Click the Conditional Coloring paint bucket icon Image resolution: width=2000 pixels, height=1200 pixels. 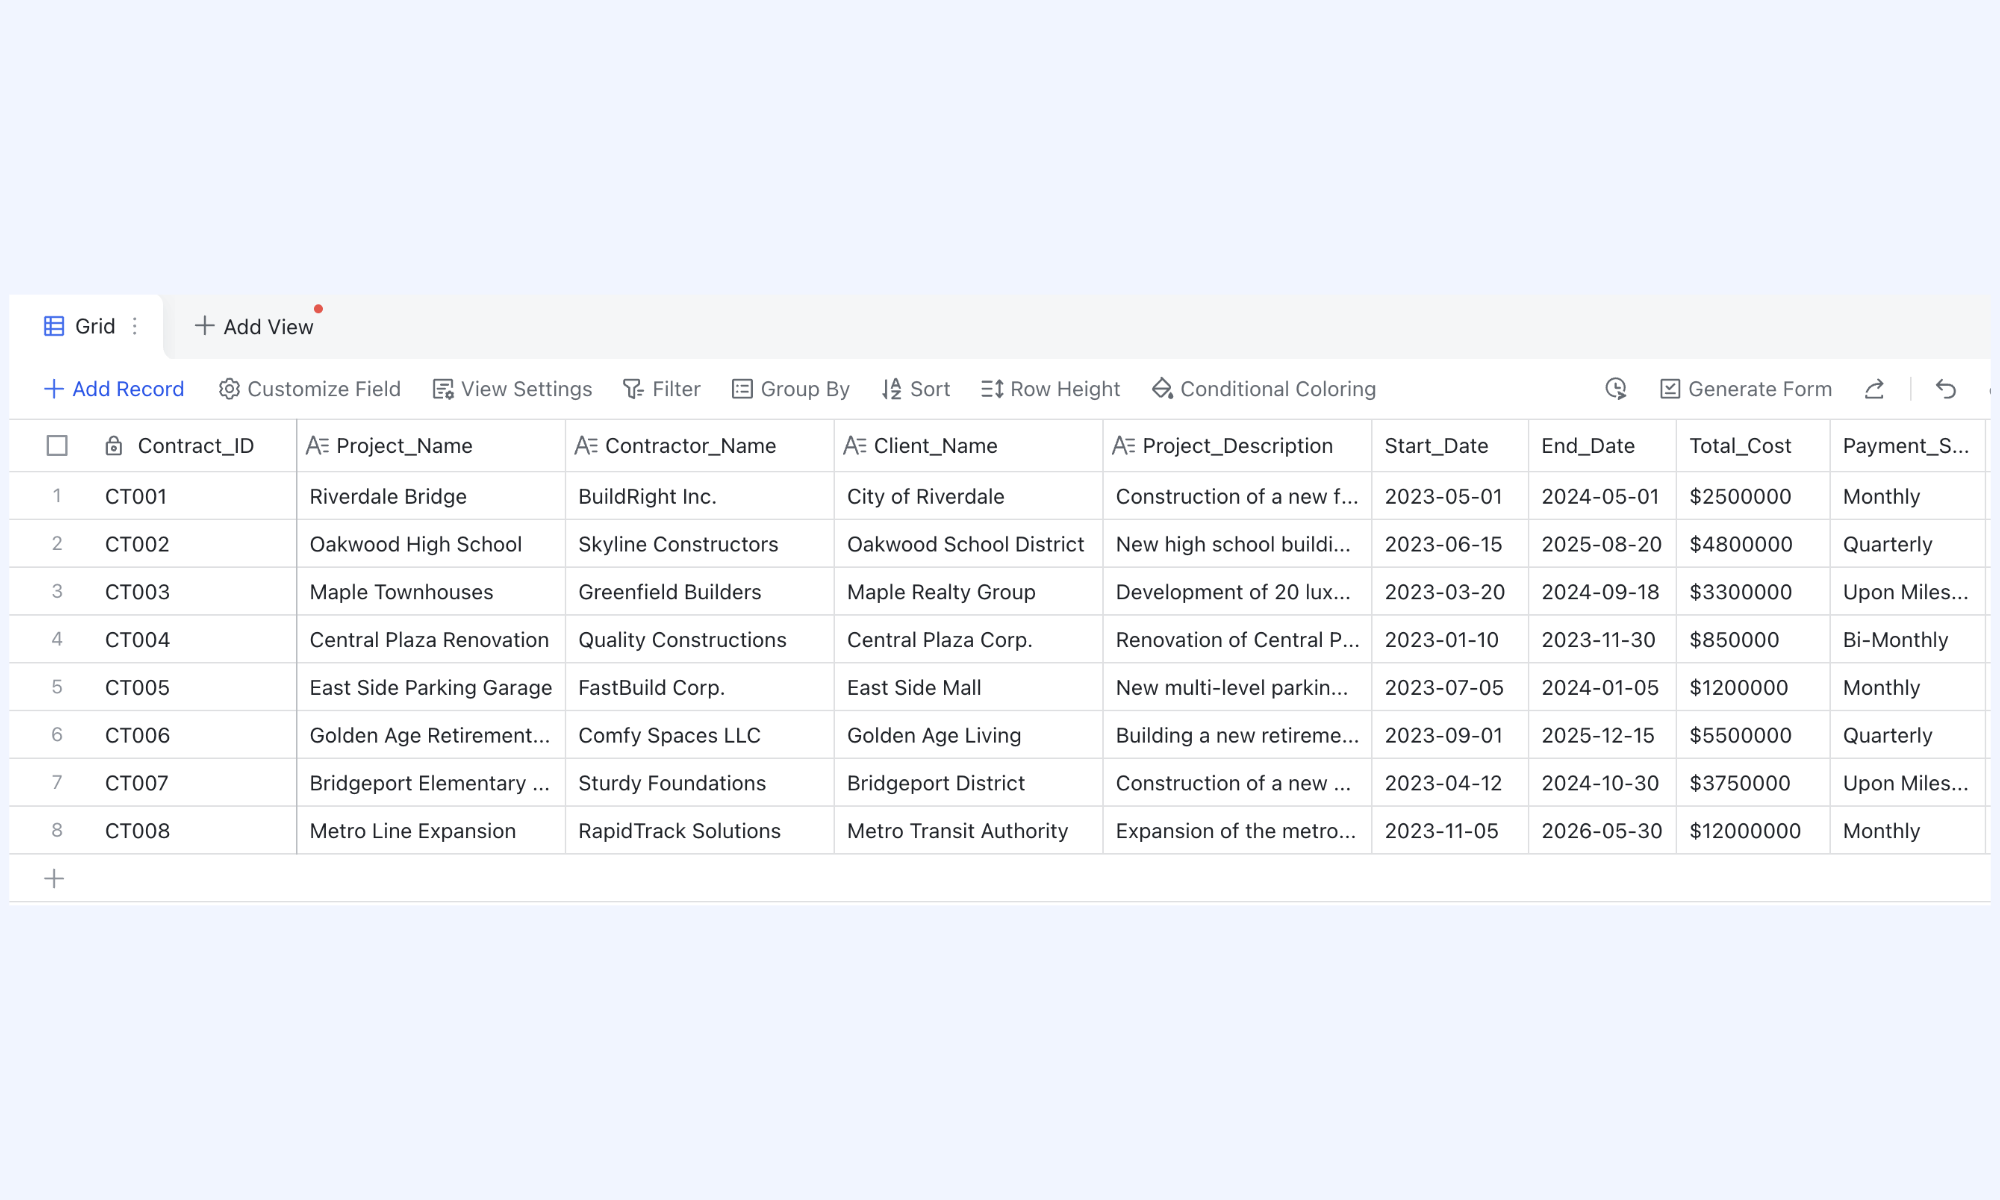[x=1162, y=389]
